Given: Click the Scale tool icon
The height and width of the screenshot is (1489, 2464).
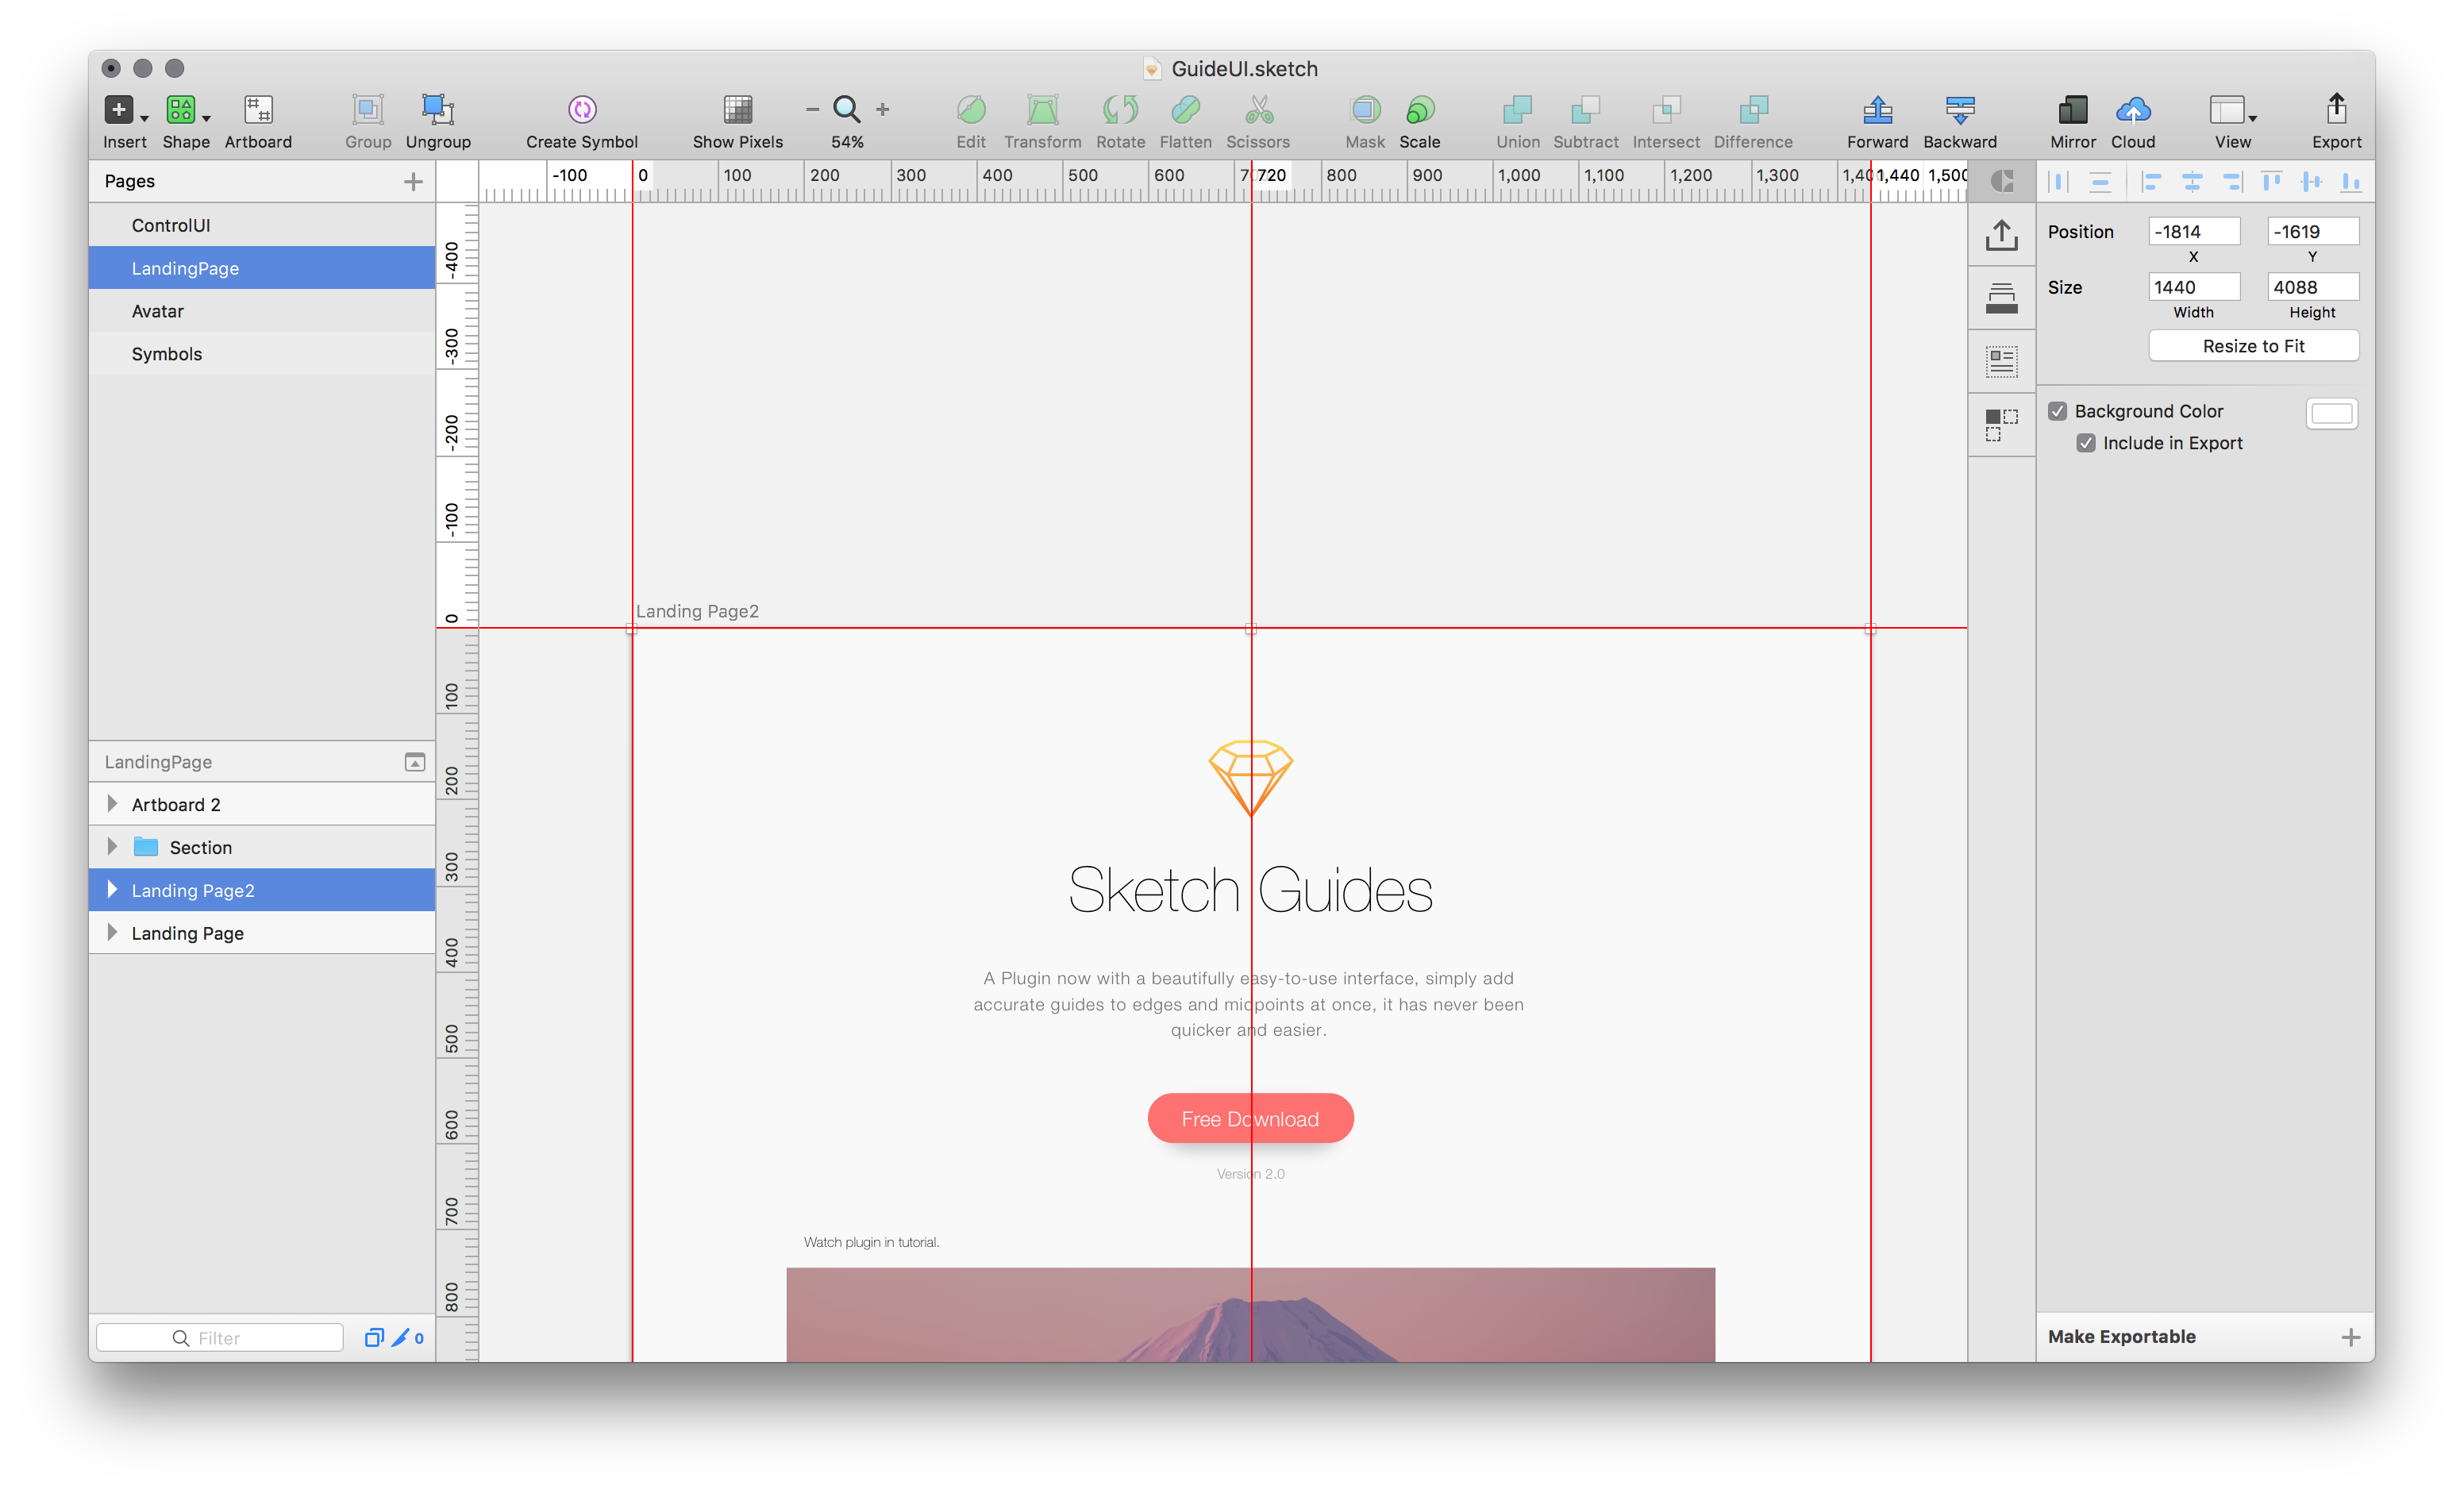Looking at the screenshot, I should [x=1419, y=109].
